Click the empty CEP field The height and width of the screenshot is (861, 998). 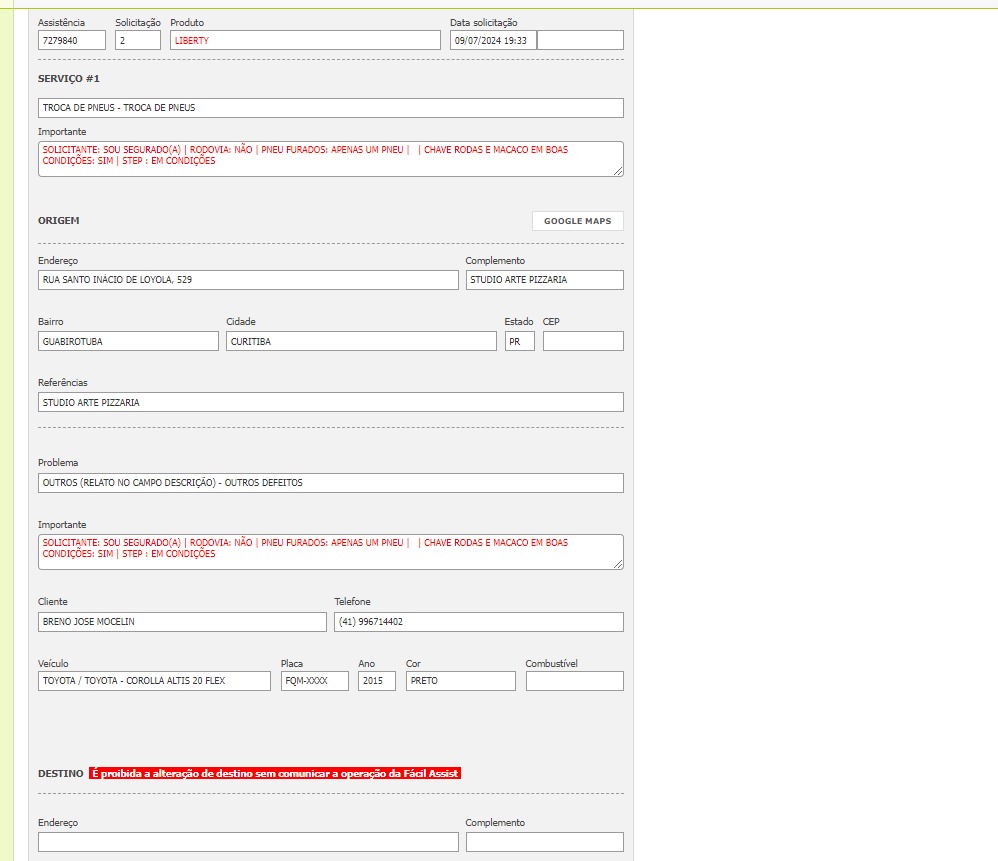point(583,341)
